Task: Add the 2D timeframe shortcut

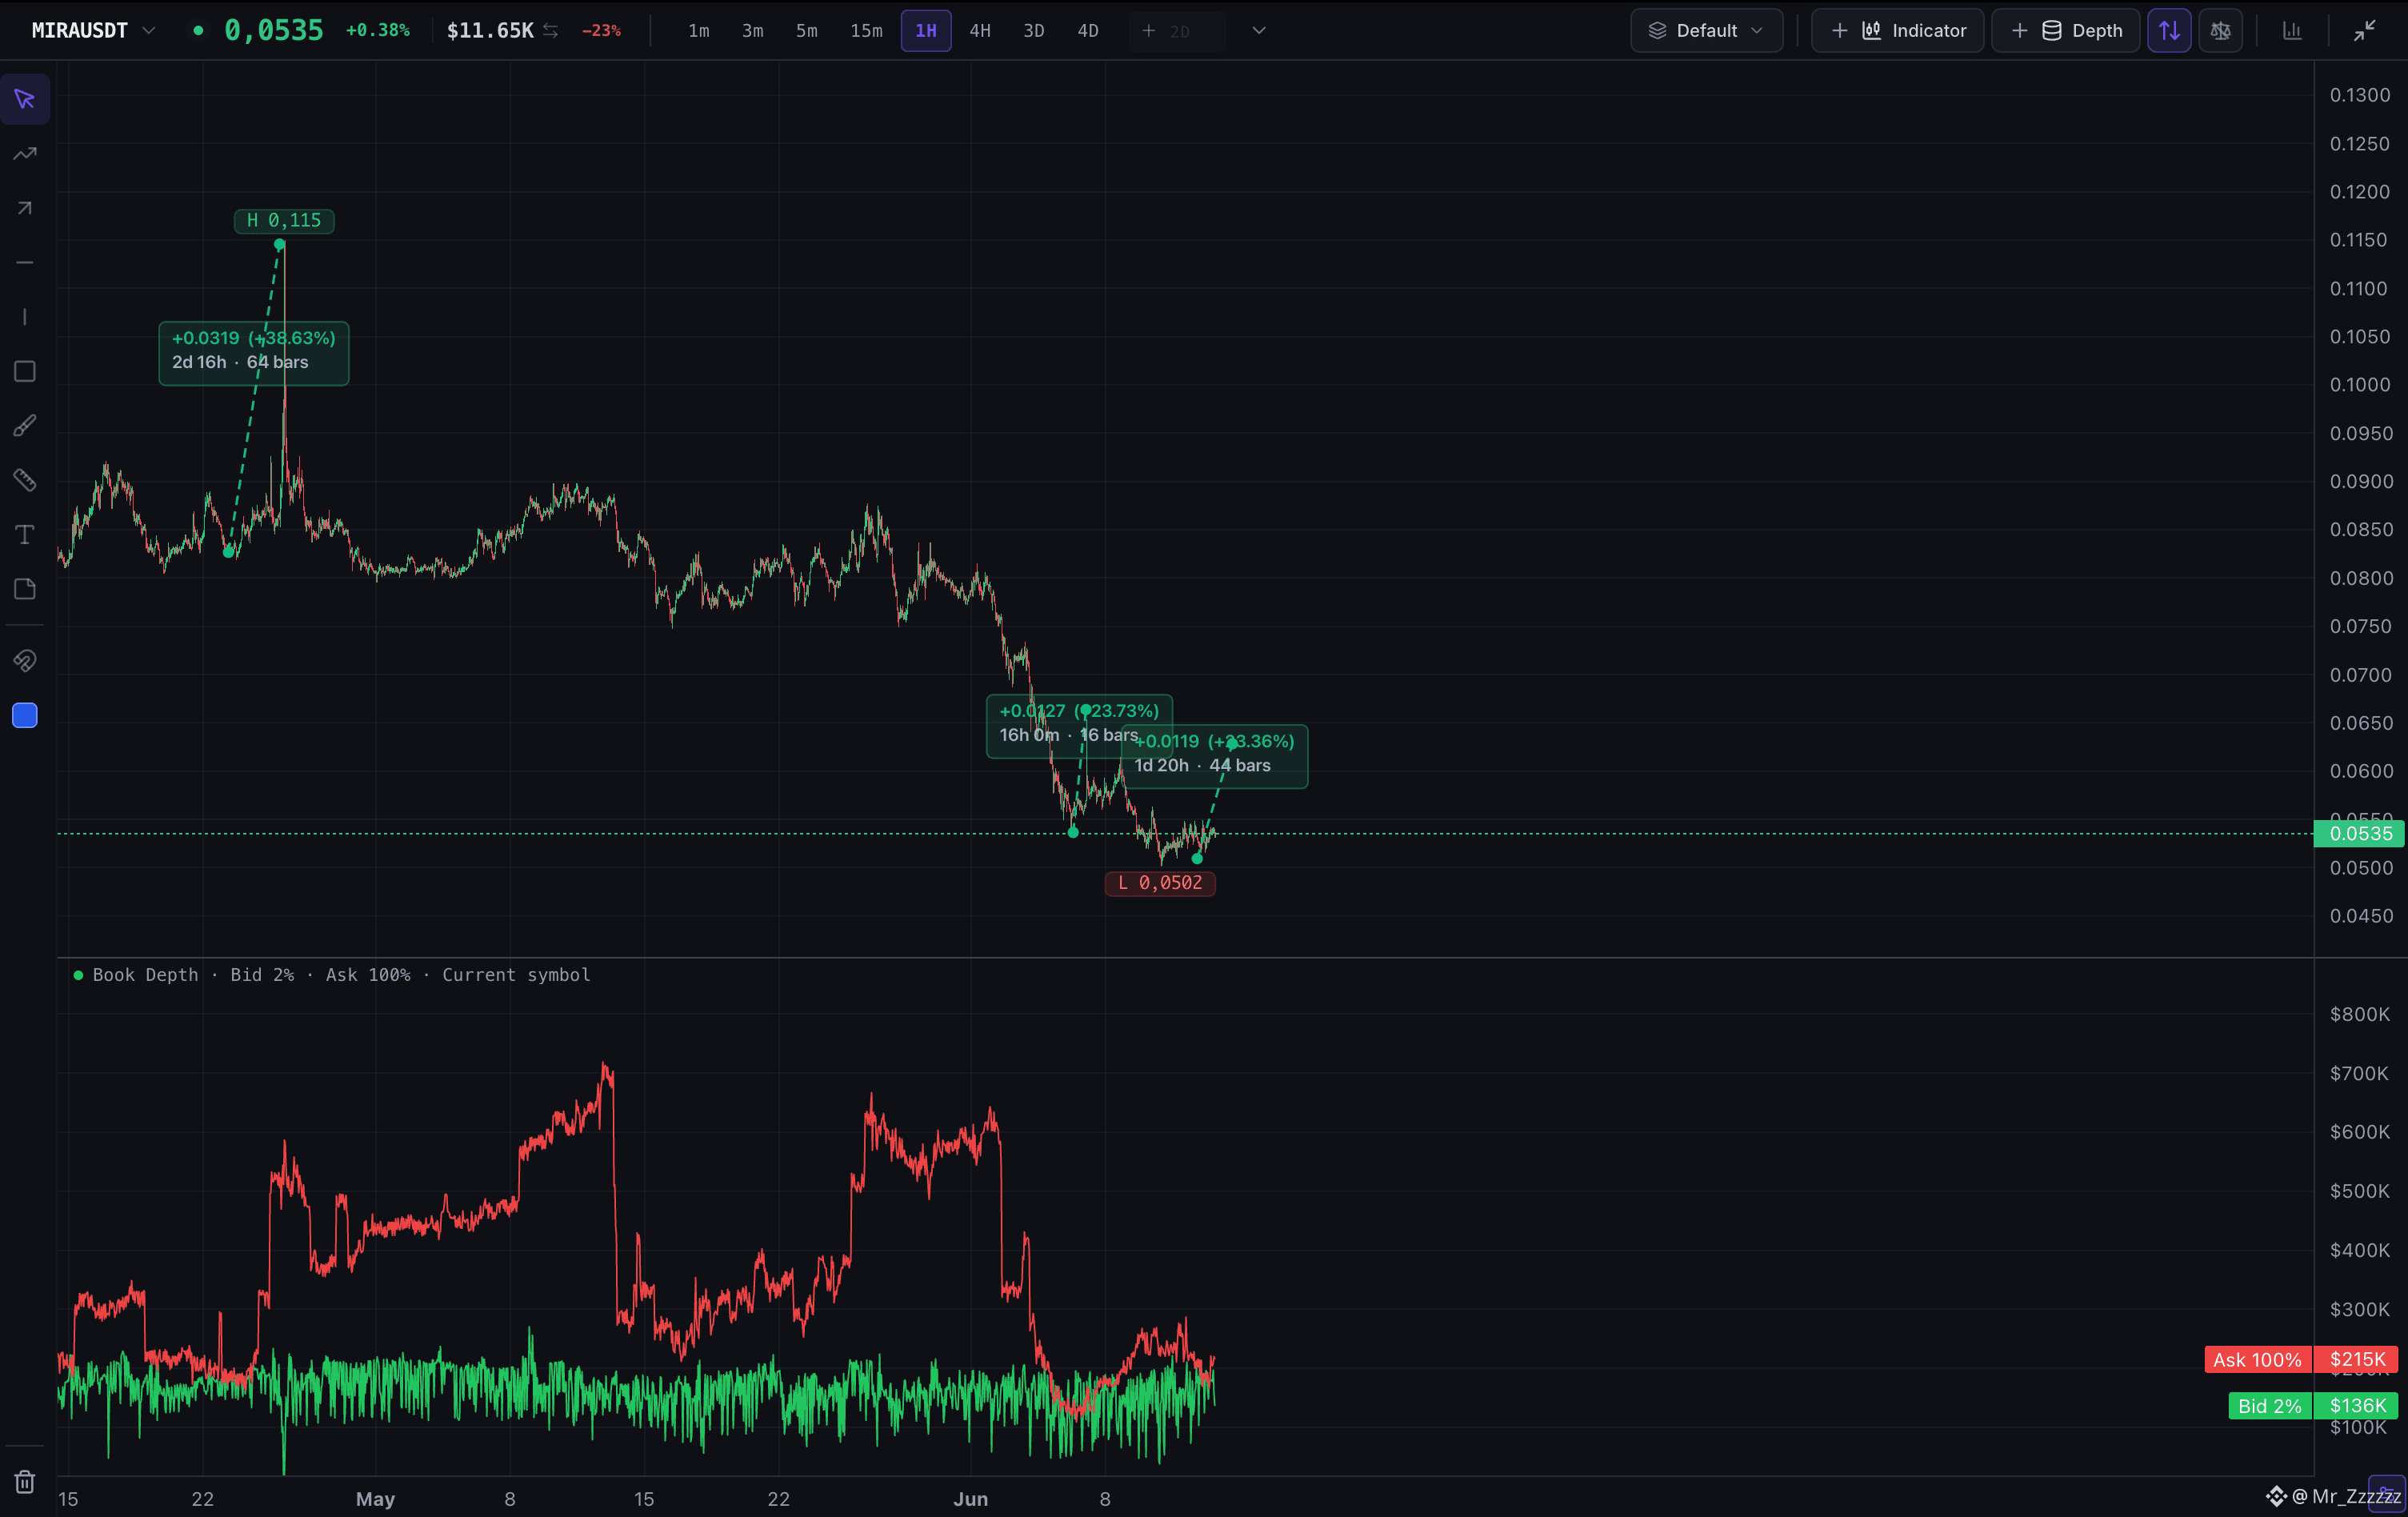Action: (1176, 31)
